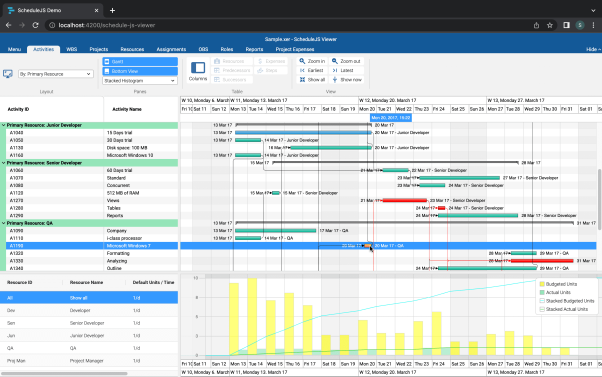Click the resource table horizontal scrollbar

pyautogui.click(x=64, y=373)
